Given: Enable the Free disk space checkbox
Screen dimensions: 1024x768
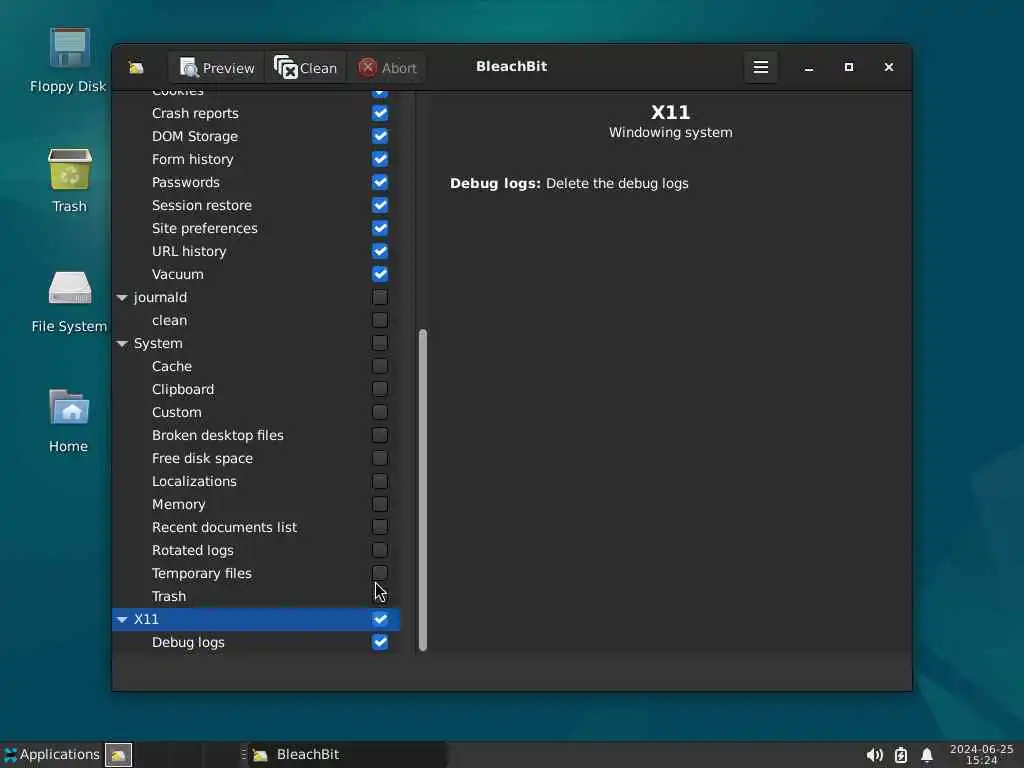Looking at the screenshot, I should point(380,458).
